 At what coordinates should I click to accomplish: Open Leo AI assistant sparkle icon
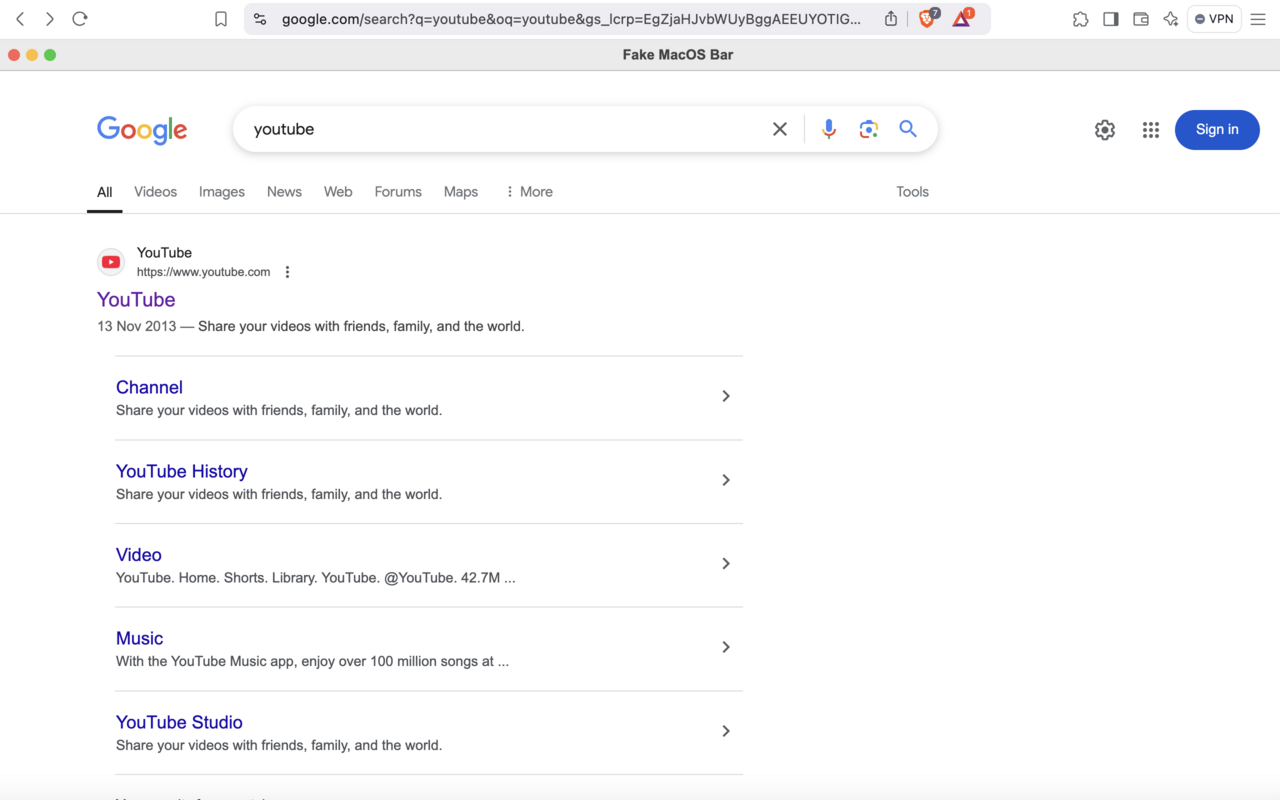pyautogui.click(x=1170, y=19)
